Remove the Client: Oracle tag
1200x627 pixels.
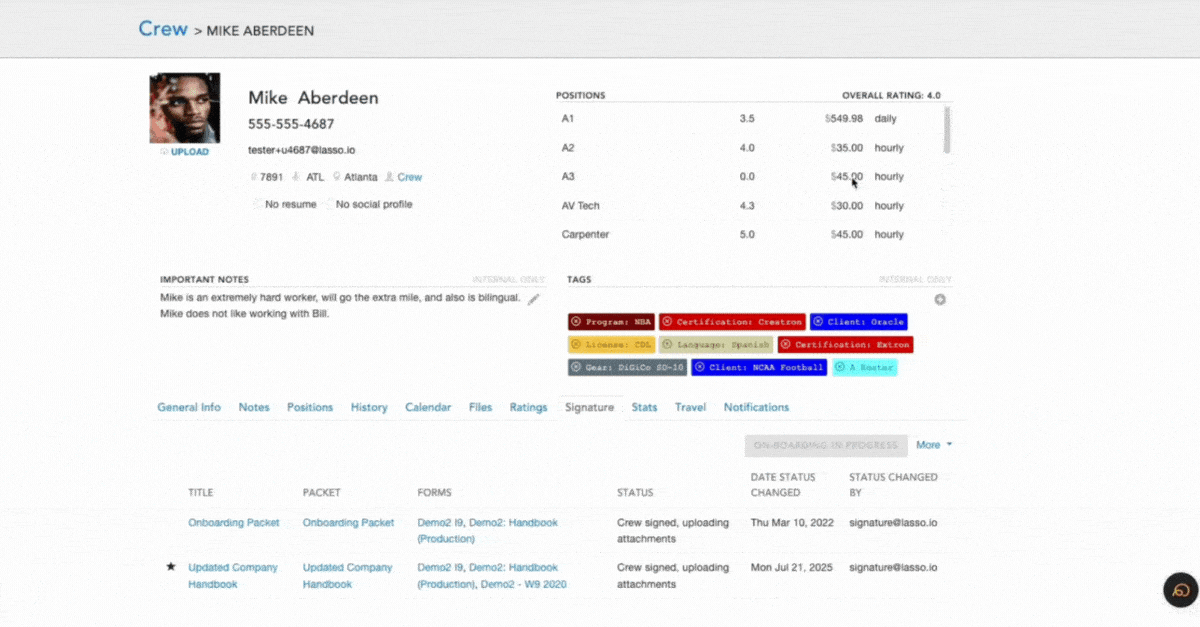click(818, 322)
